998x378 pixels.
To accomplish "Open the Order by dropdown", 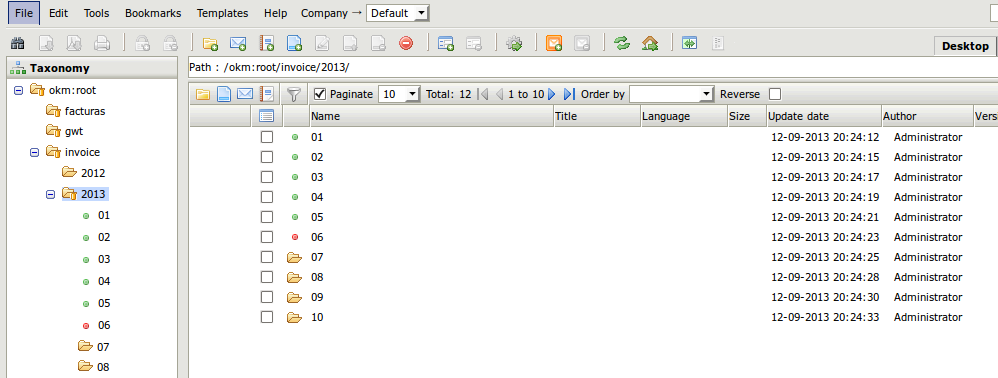I will [671, 94].
